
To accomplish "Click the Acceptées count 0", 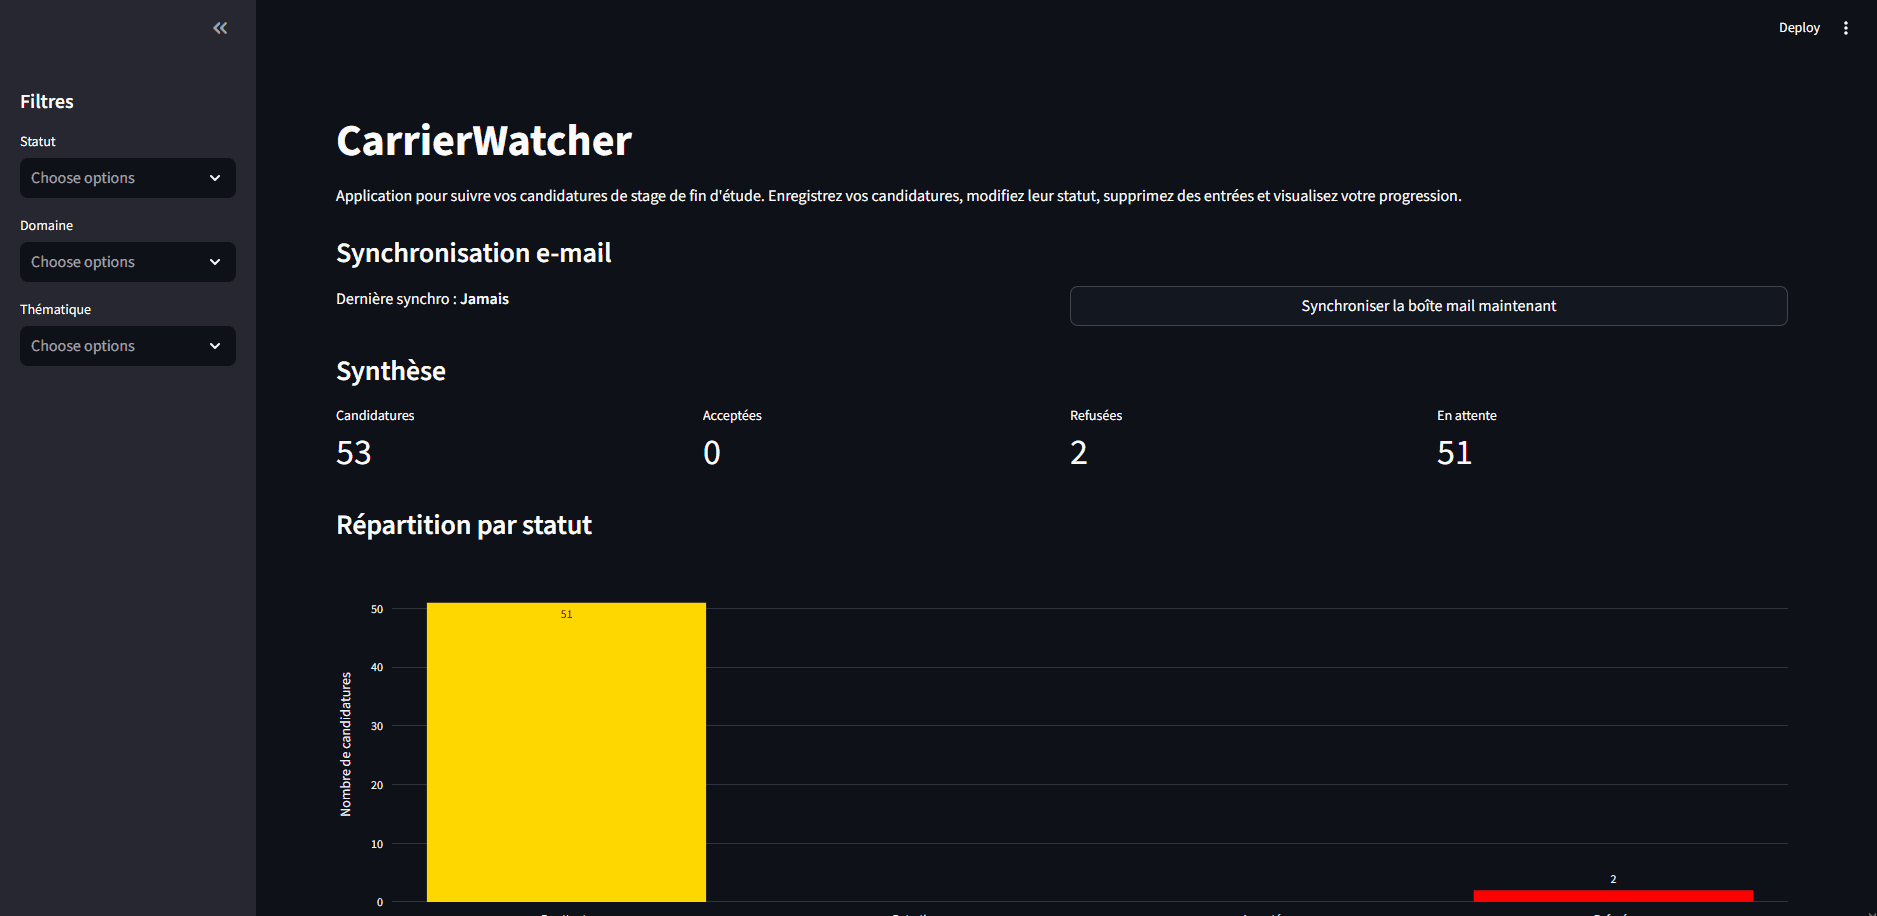I will click(711, 452).
